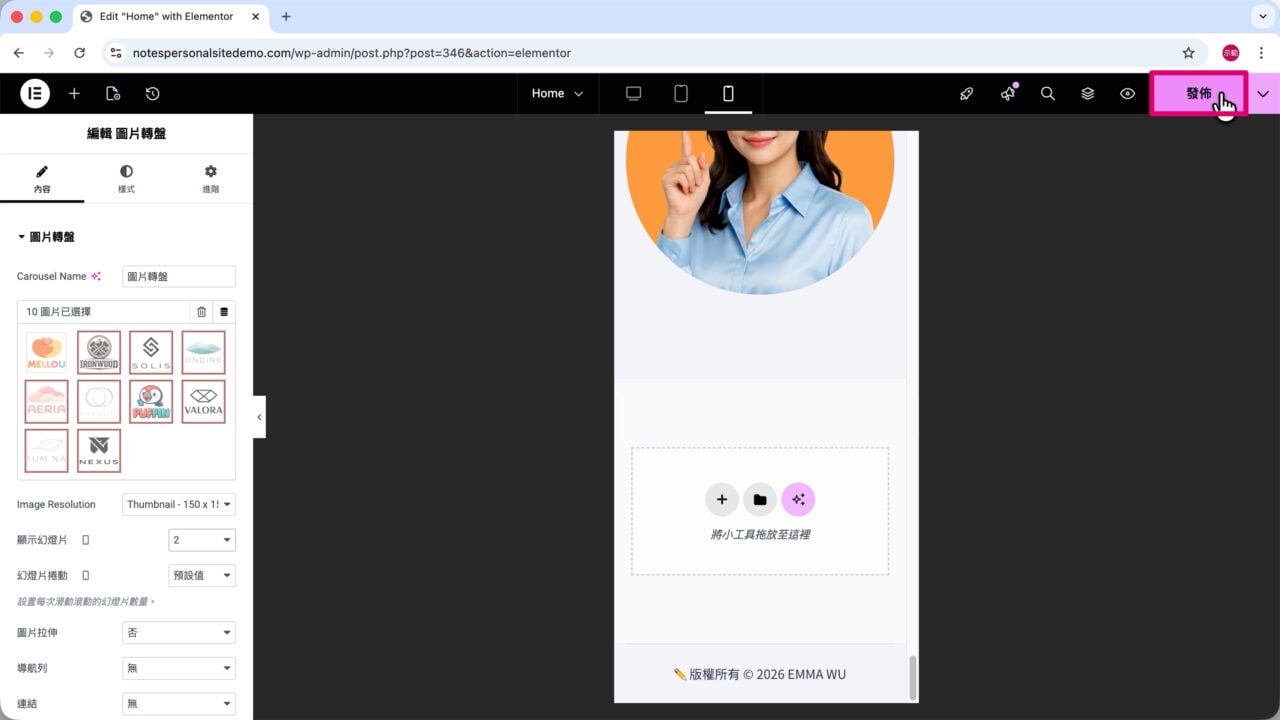The height and width of the screenshot is (720, 1280).
Task: Open the what's new megaphone icon
Action: [1008, 93]
